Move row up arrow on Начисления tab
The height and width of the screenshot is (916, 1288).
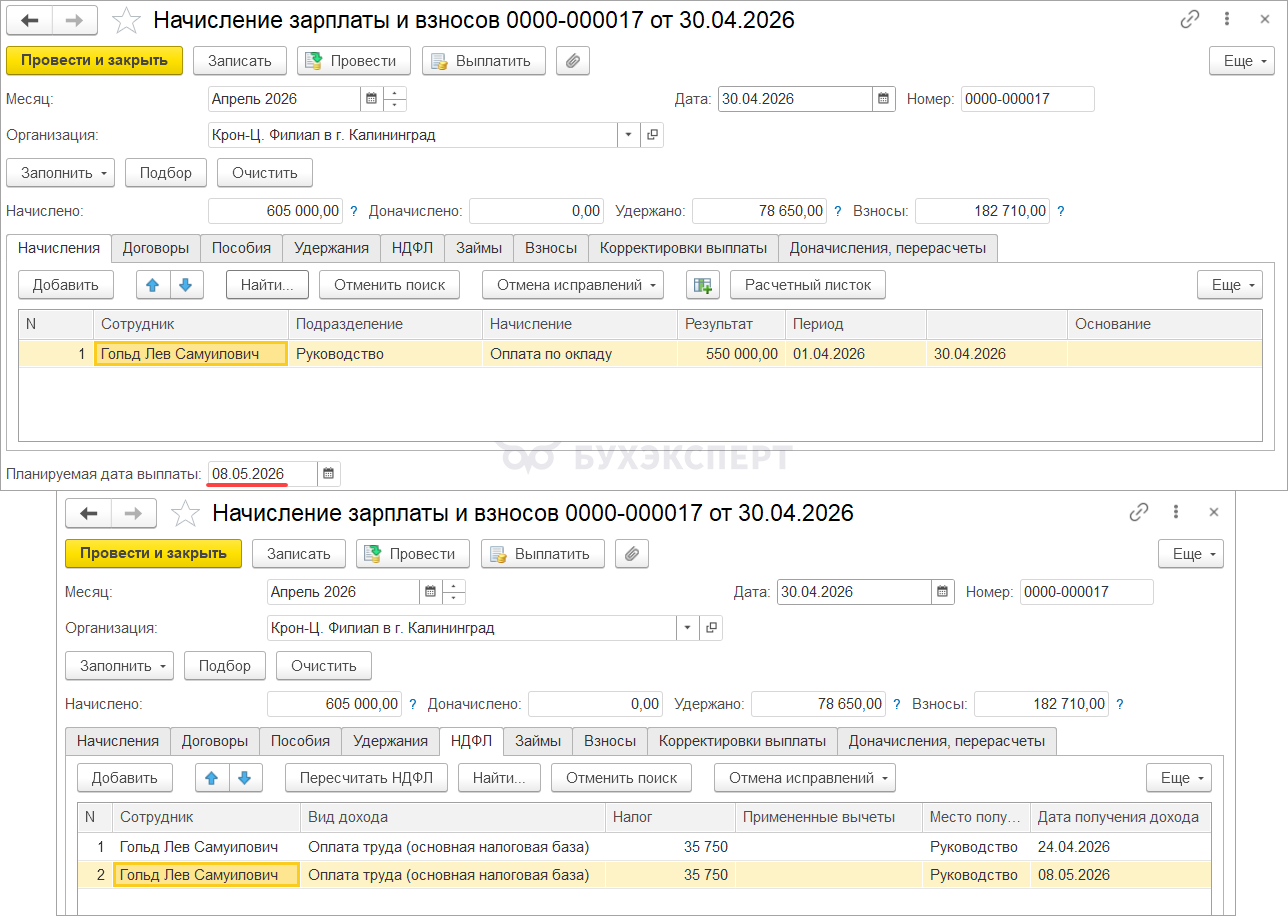pos(153,285)
